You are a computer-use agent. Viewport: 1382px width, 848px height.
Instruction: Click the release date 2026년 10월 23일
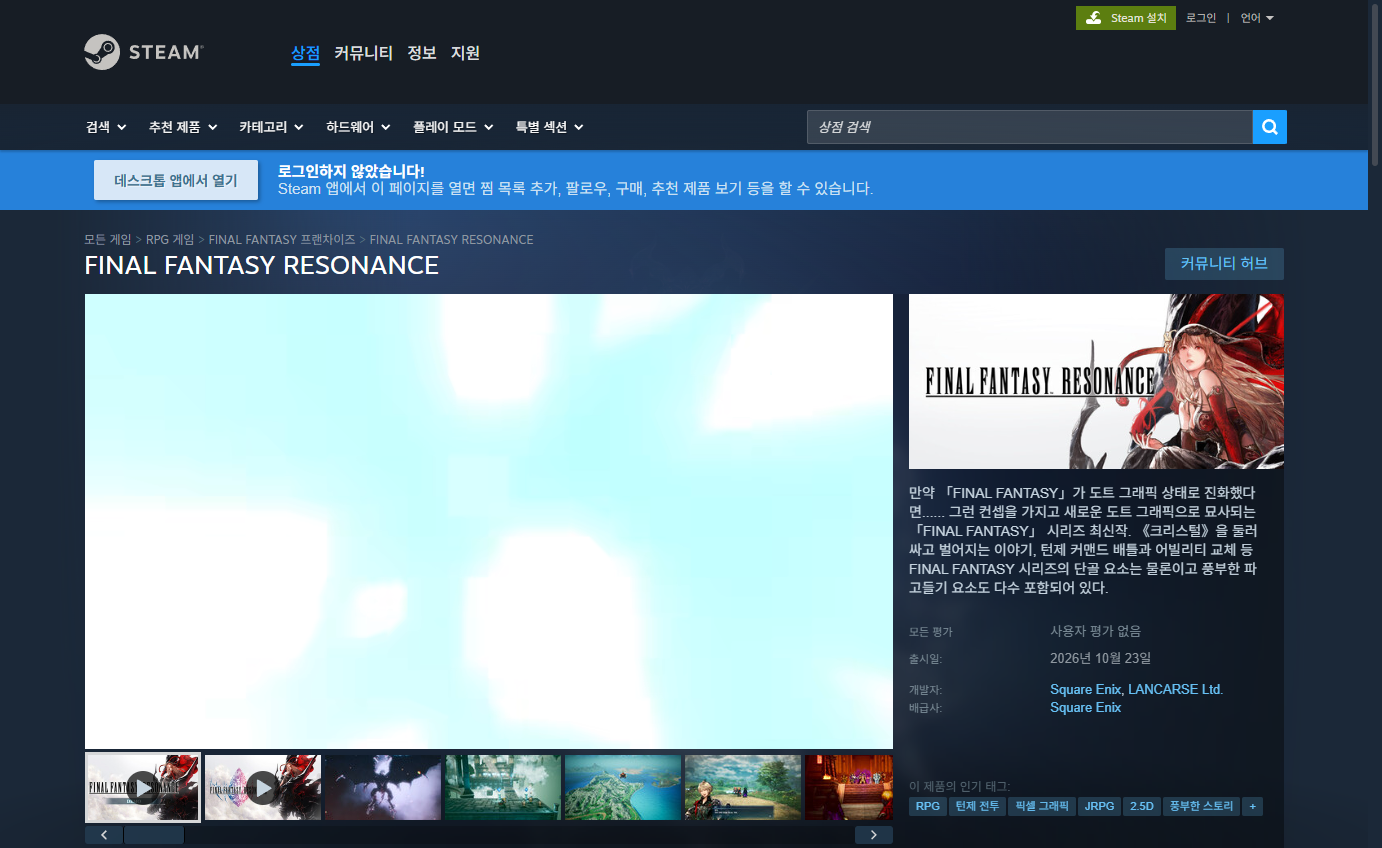1100,658
